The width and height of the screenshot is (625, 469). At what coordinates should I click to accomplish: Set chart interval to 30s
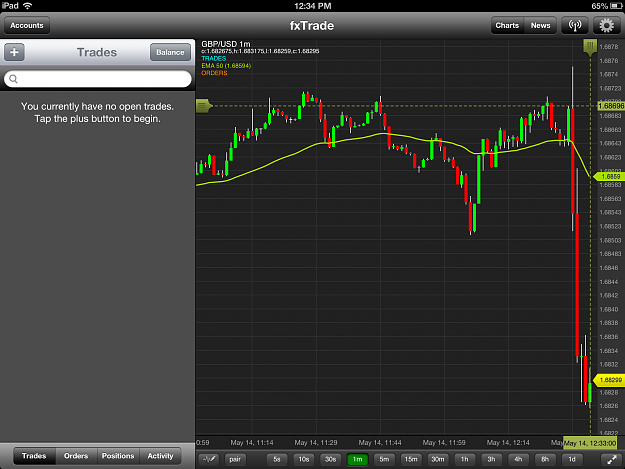tap(330, 459)
